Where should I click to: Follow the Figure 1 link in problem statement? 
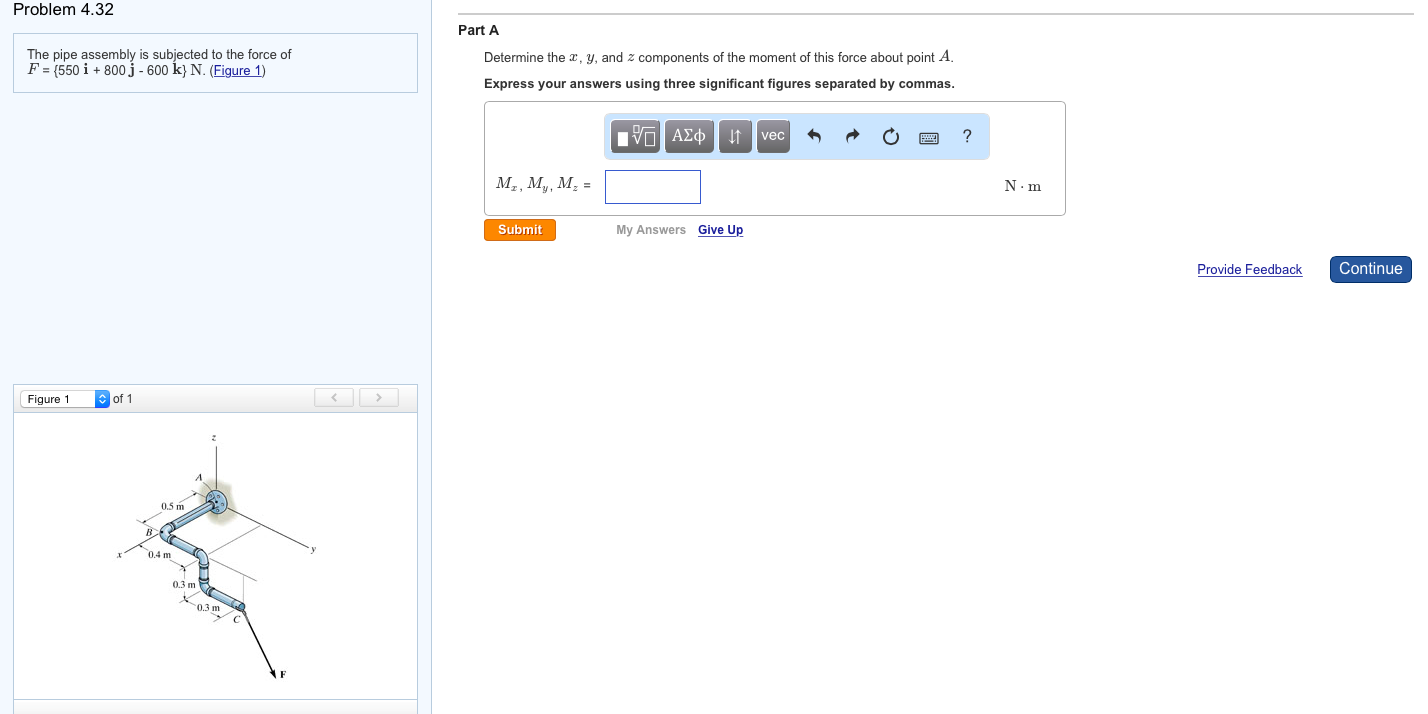237,71
